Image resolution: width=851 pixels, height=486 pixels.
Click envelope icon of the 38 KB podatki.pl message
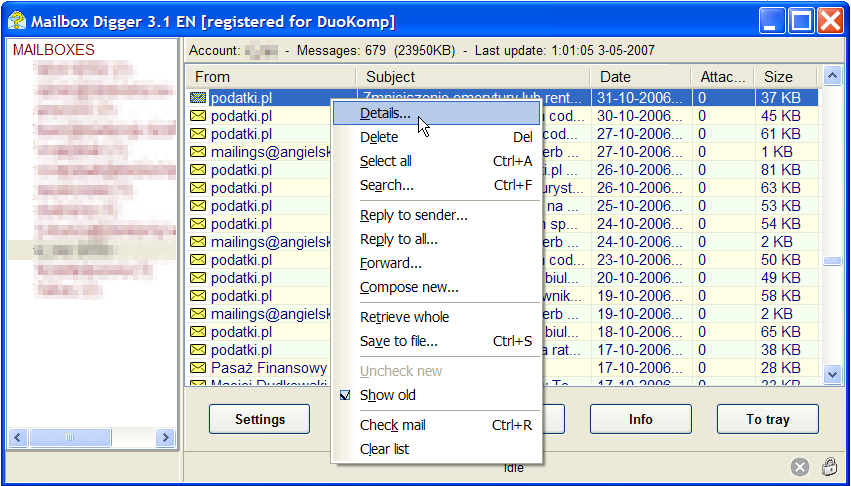198,350
